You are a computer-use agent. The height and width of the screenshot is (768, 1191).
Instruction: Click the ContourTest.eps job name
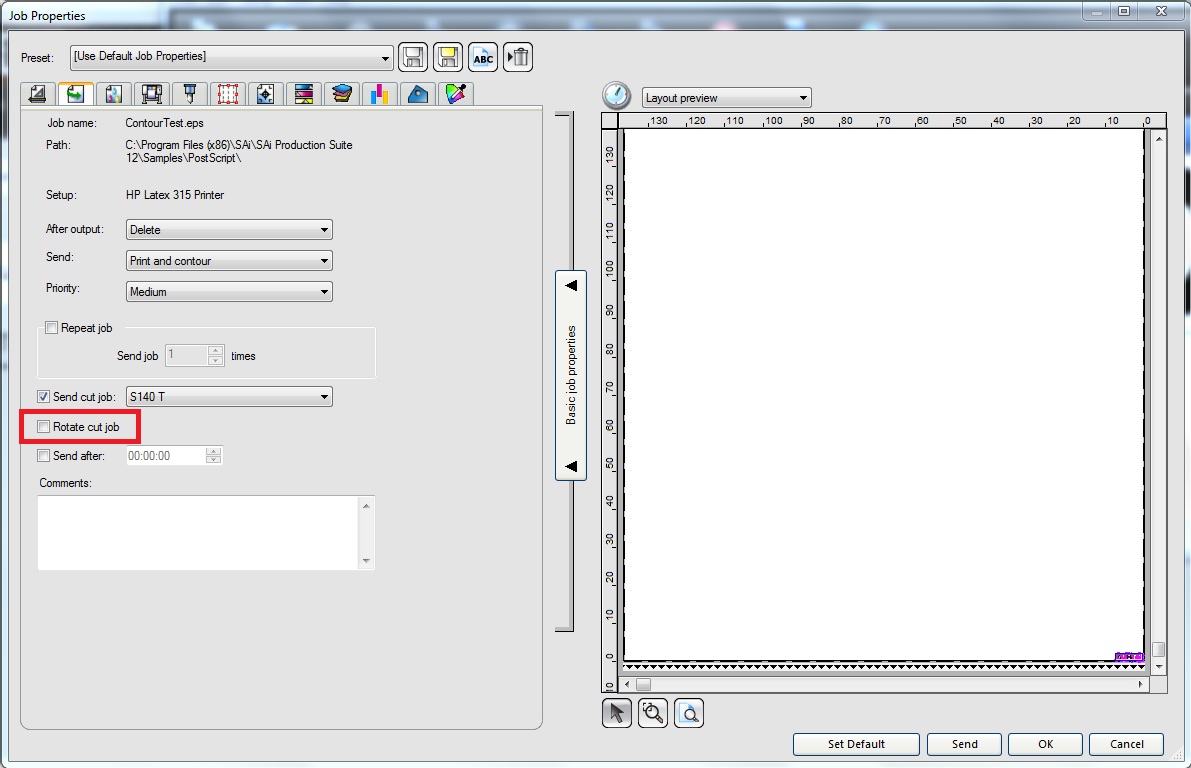[x=164, y=123]
